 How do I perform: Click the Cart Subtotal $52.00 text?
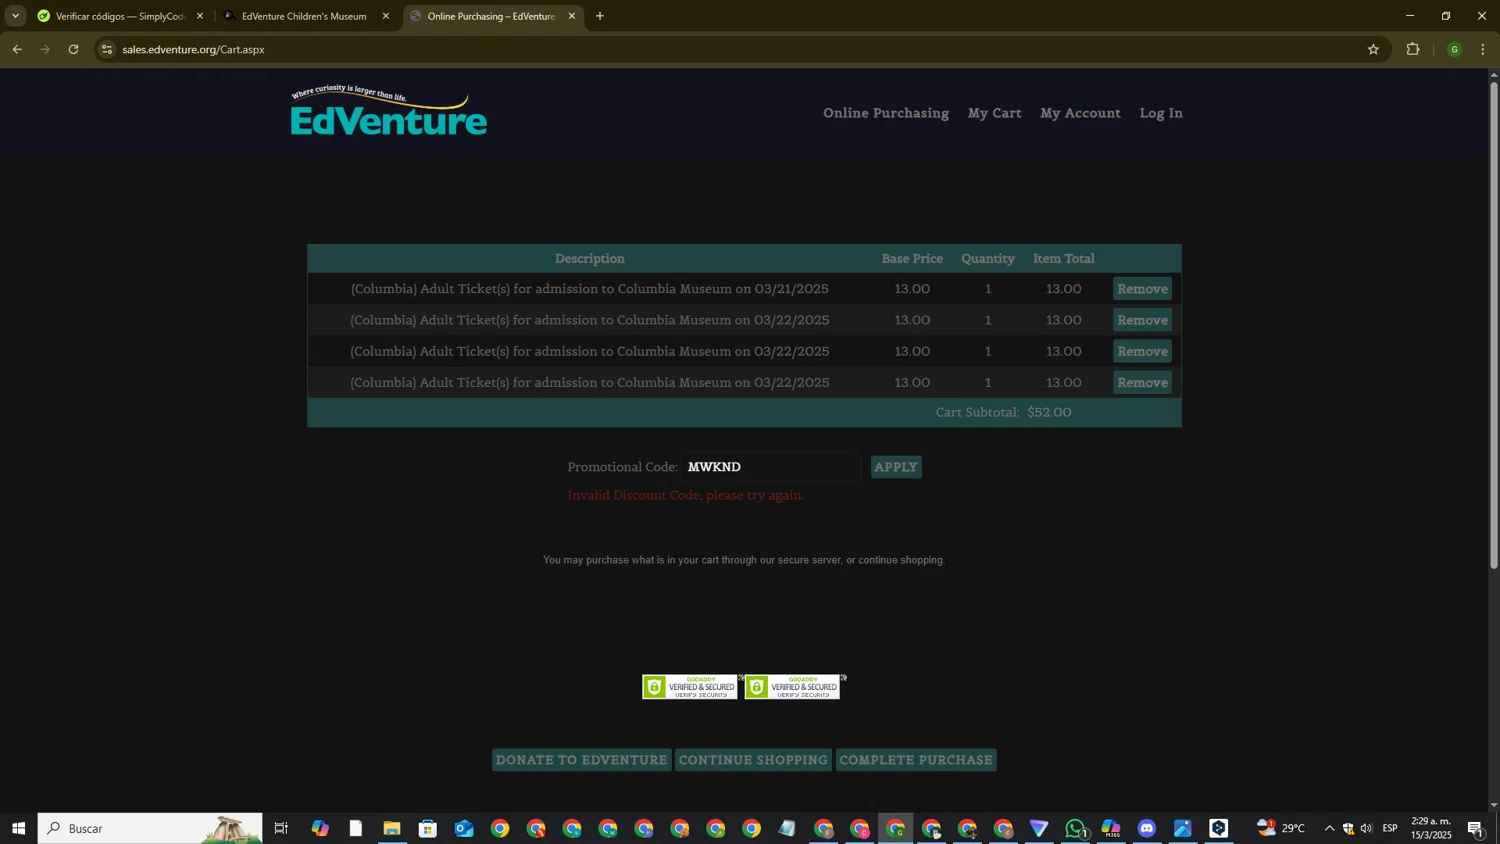point(1003,412)
